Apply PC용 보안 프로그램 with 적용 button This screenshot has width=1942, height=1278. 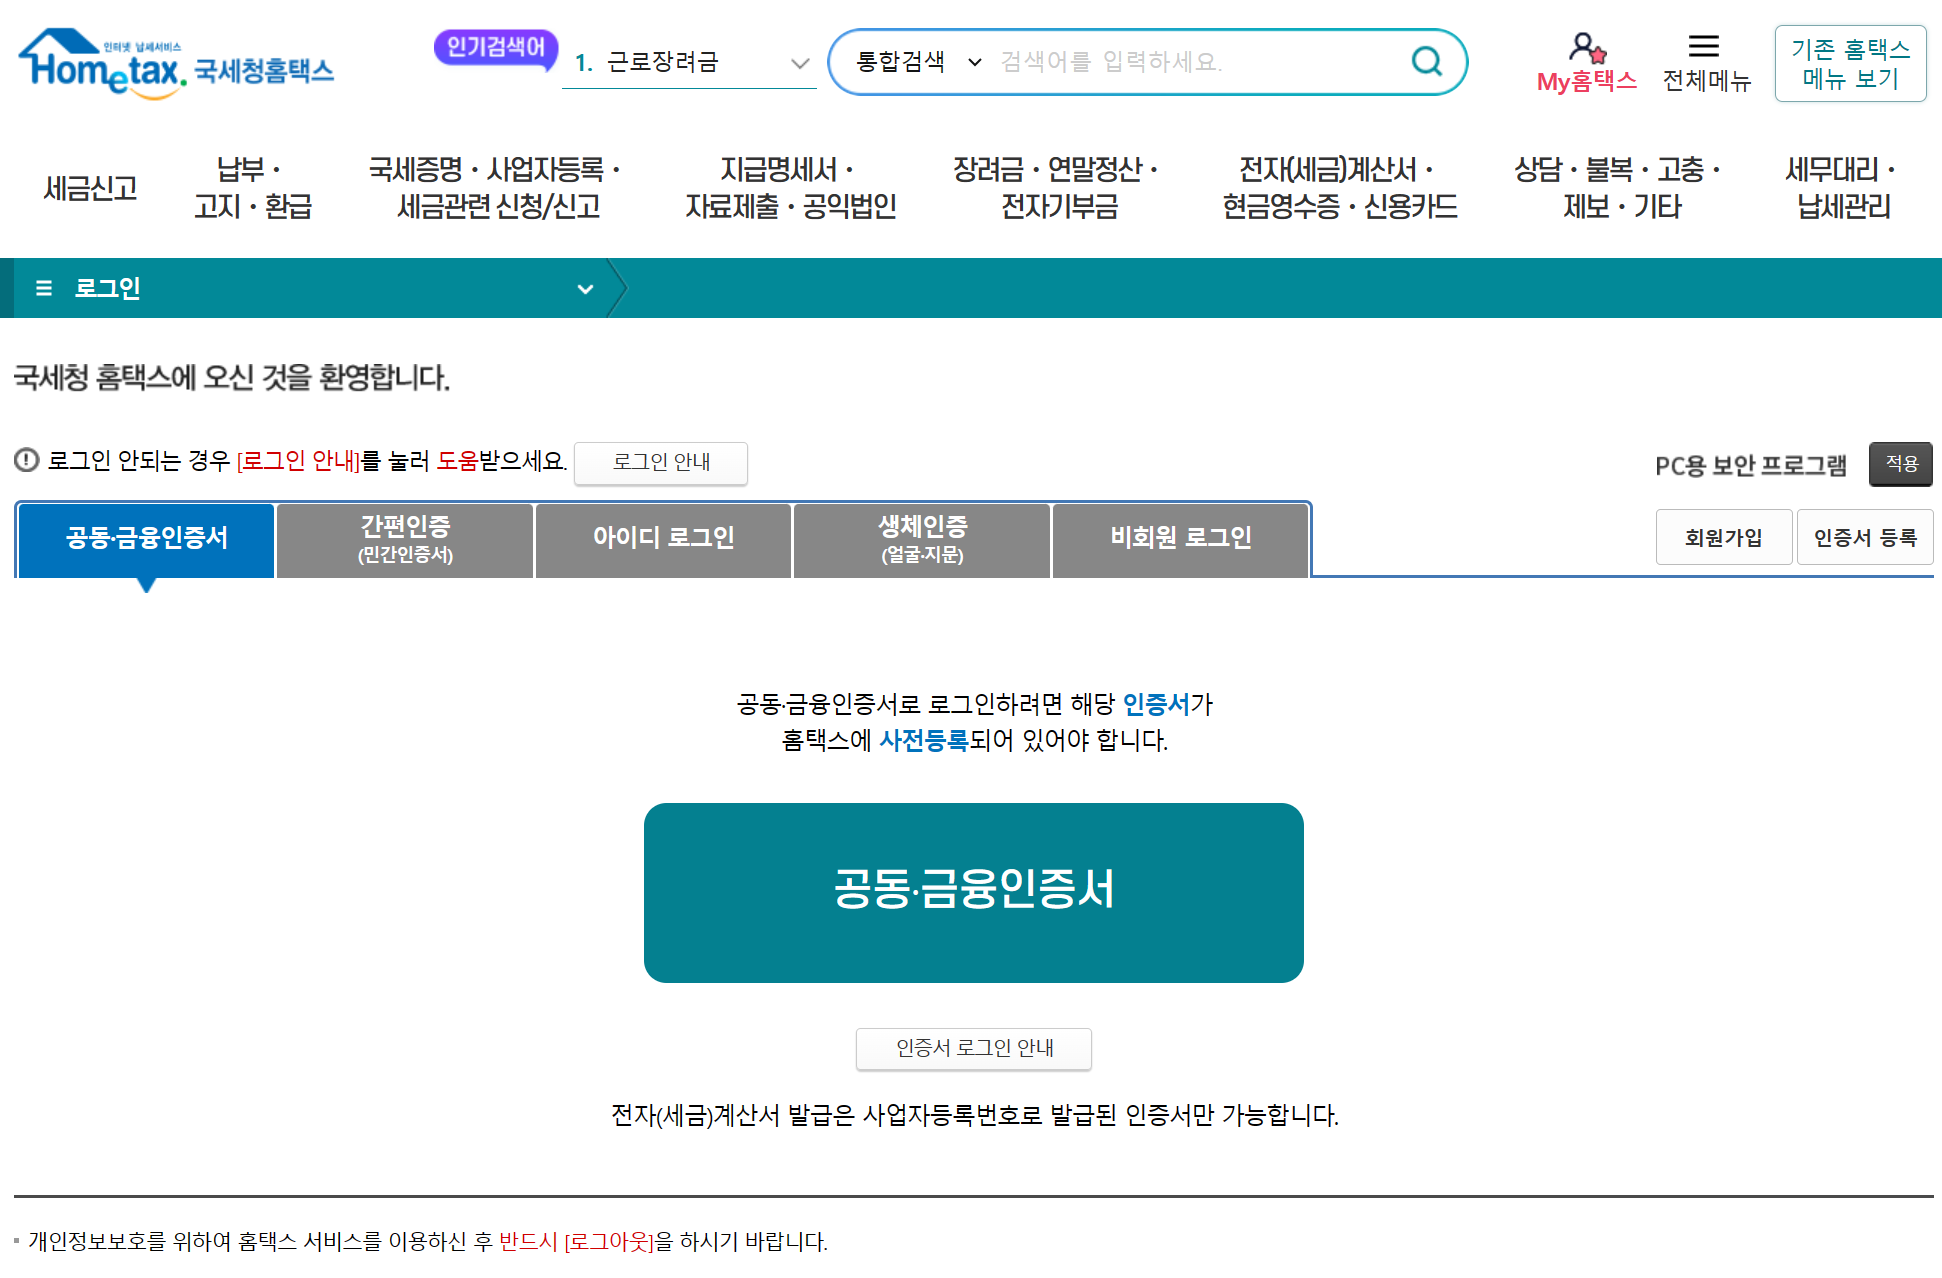click(x=1900, y=464)
